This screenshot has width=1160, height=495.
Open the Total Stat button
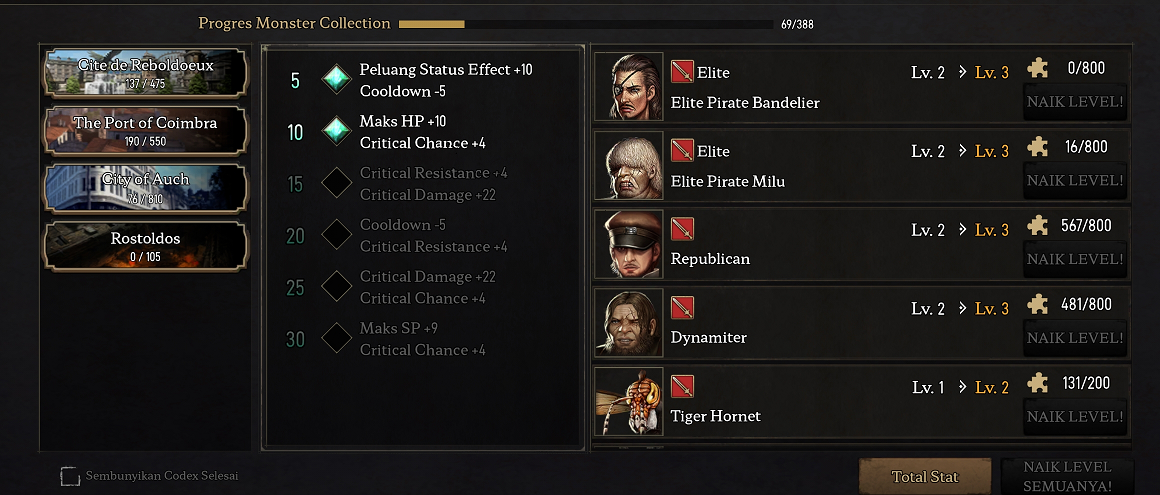tap(925, 477)
